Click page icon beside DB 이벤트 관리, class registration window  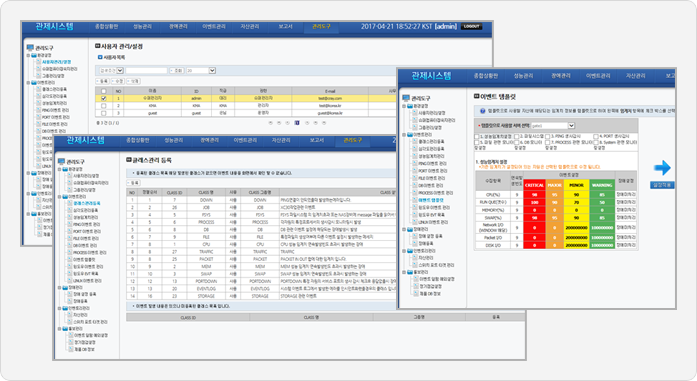[70, 245]
